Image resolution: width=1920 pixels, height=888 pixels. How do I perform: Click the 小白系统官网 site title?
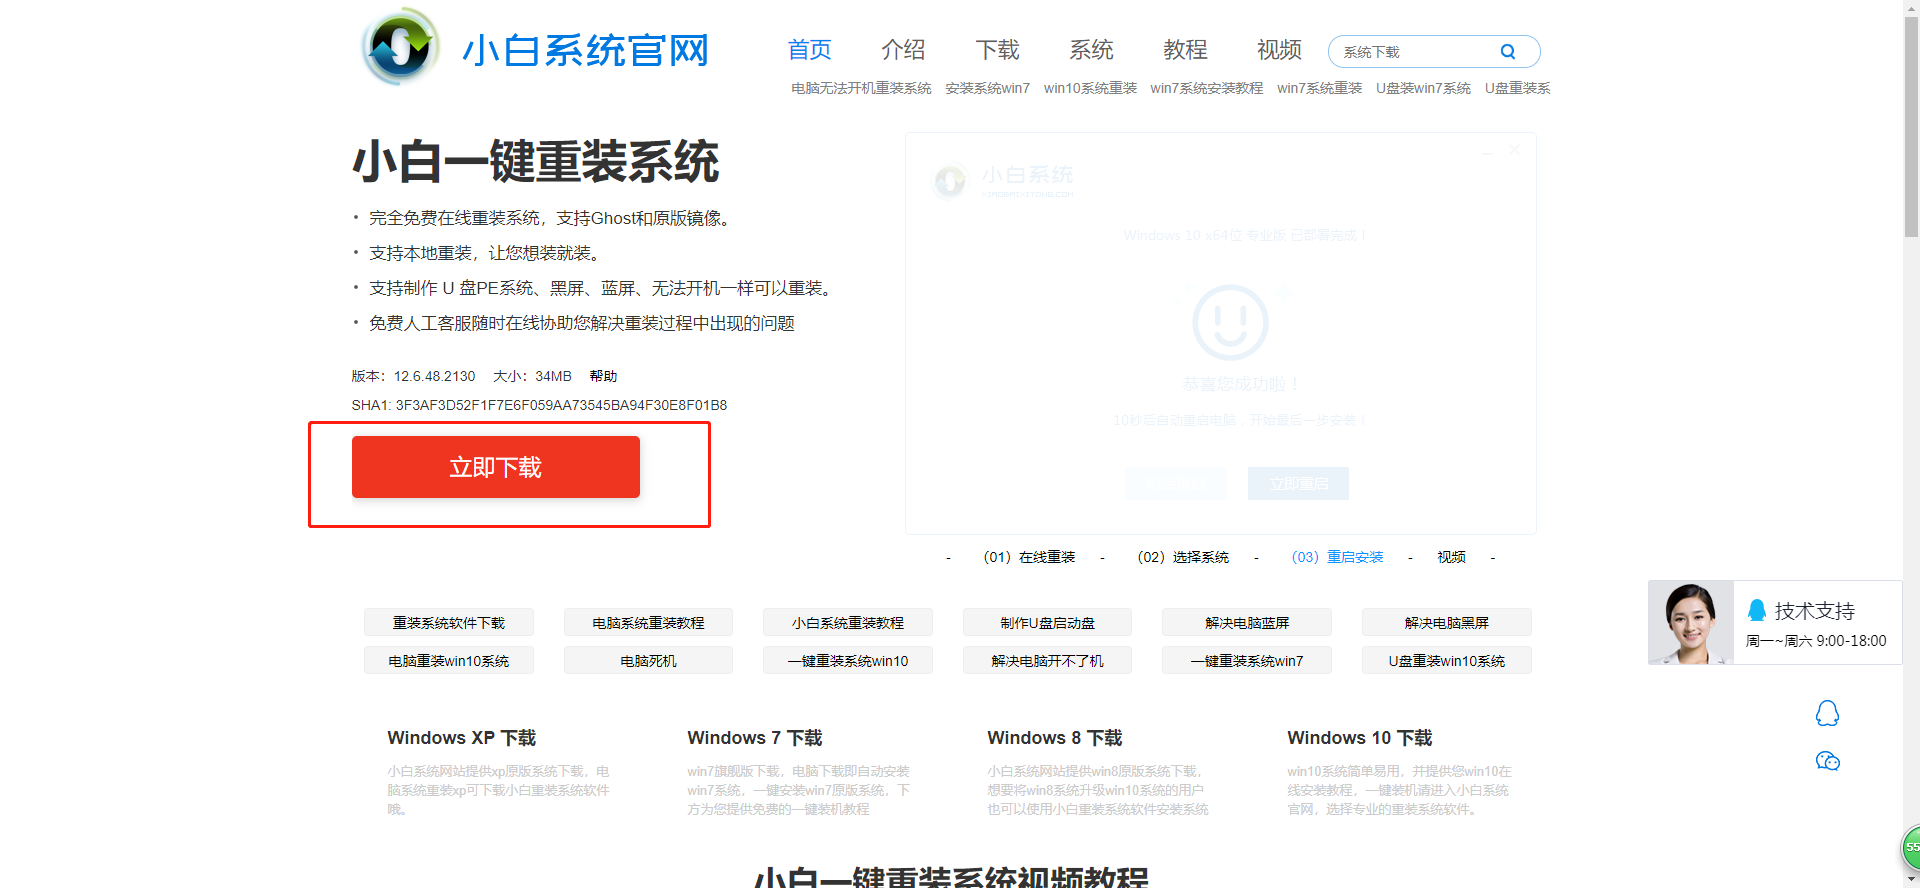pos(586,50)
